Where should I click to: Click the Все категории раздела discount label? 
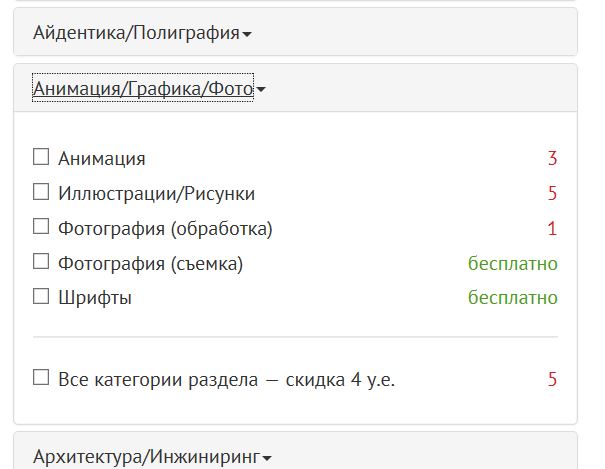227,380
